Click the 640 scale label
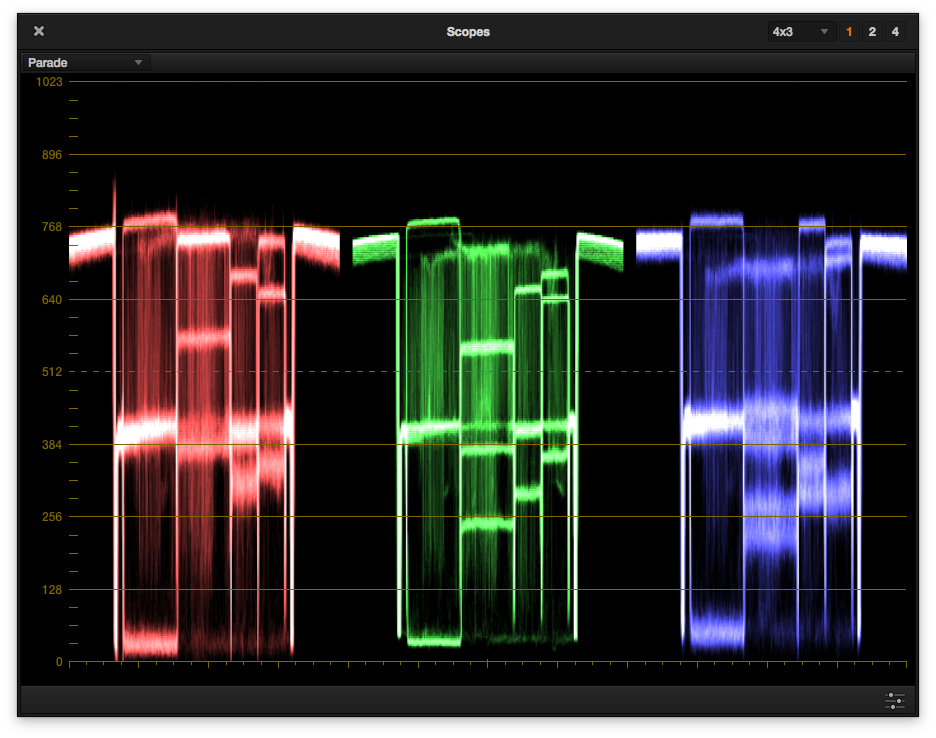This screenshot has width=936, height=738. coord(52,300)
